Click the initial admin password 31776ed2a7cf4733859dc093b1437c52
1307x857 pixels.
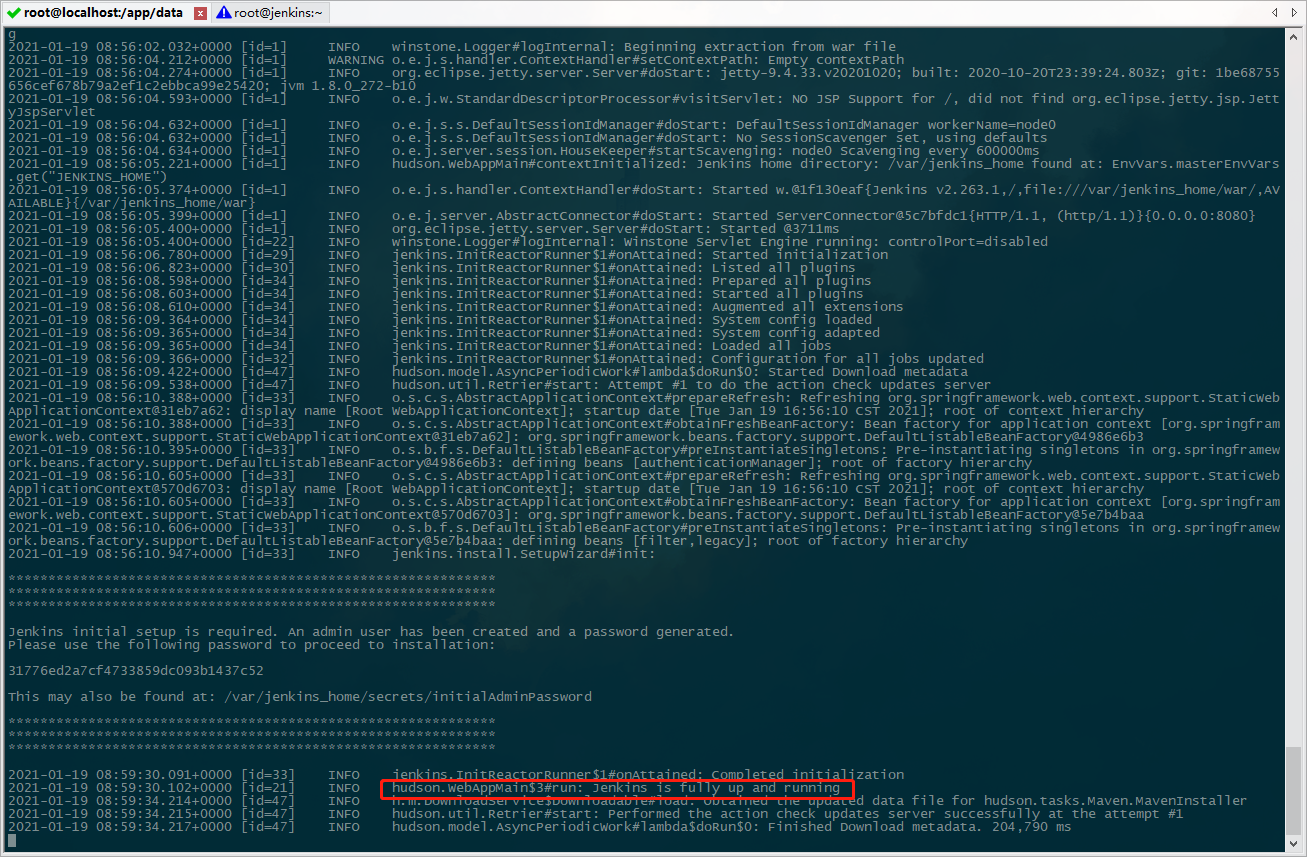(136, 671)
